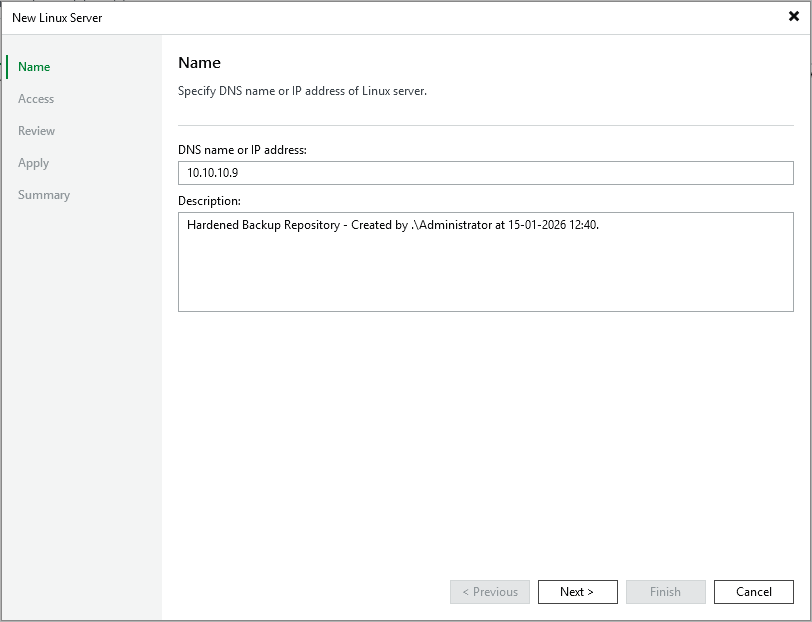Image resolution: width=812 pixels, height=622 pixels.
Task: Cancel the new server wizard
Action: point(753,592)
